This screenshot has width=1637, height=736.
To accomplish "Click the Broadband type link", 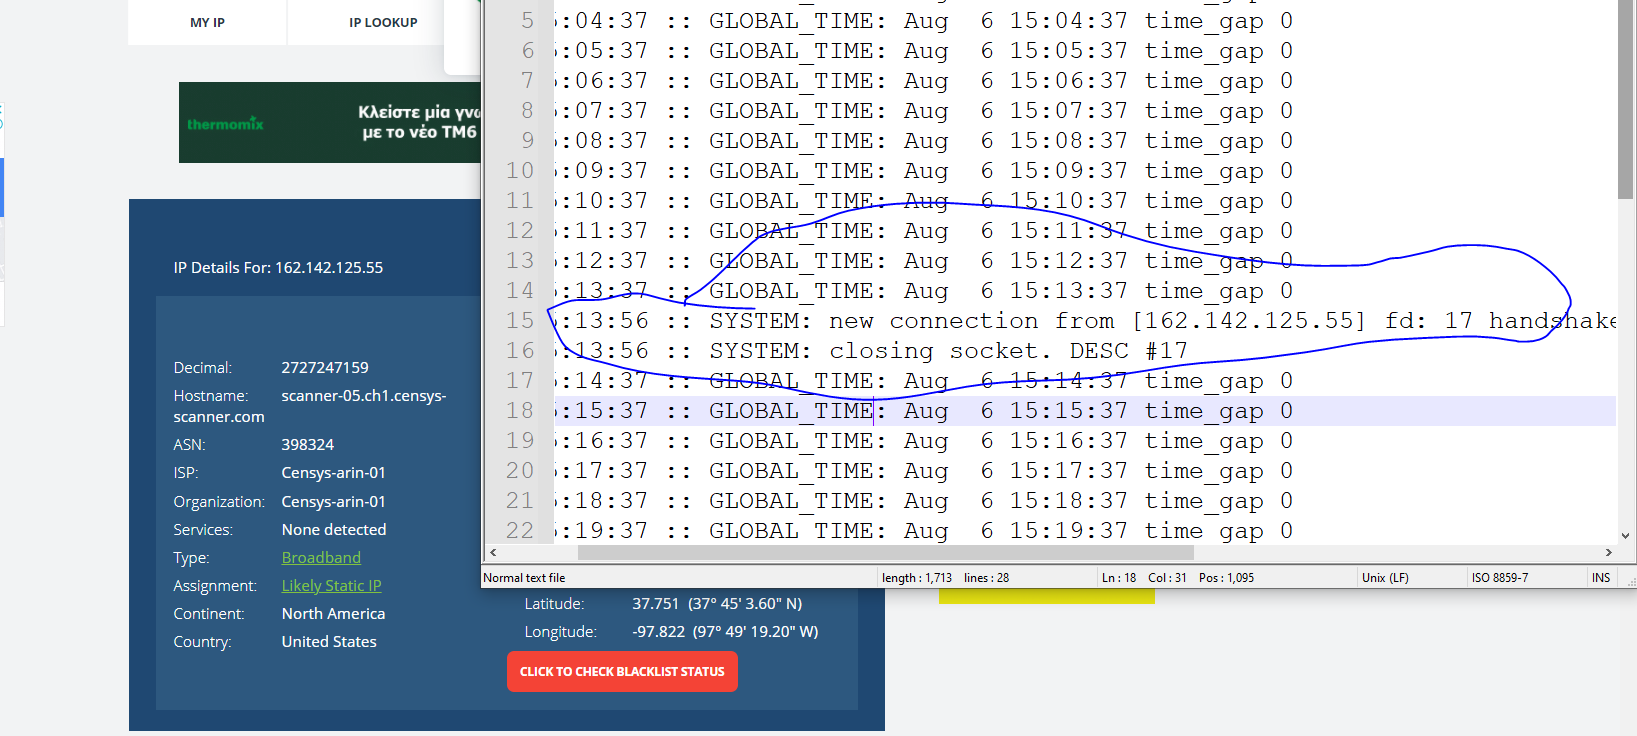I will pyautogui.click(x=321, y=557).
